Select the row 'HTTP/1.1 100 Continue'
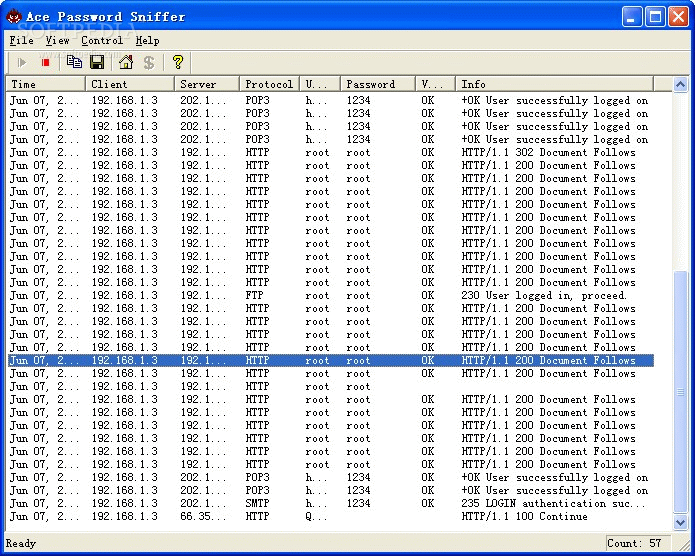 [330, 517]
